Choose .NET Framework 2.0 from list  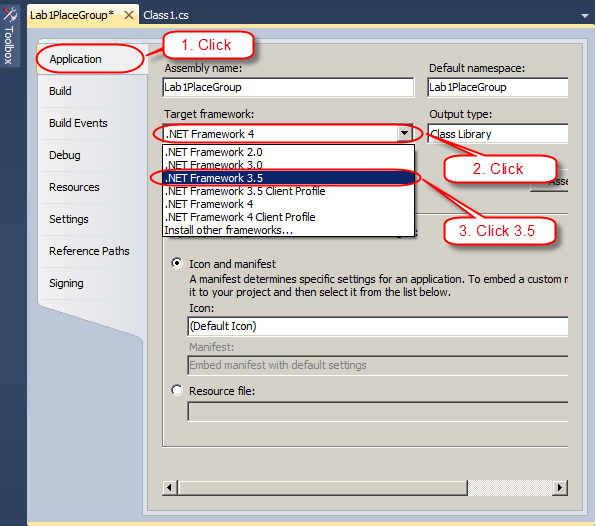pyautogui.click(x=288, y=152)
